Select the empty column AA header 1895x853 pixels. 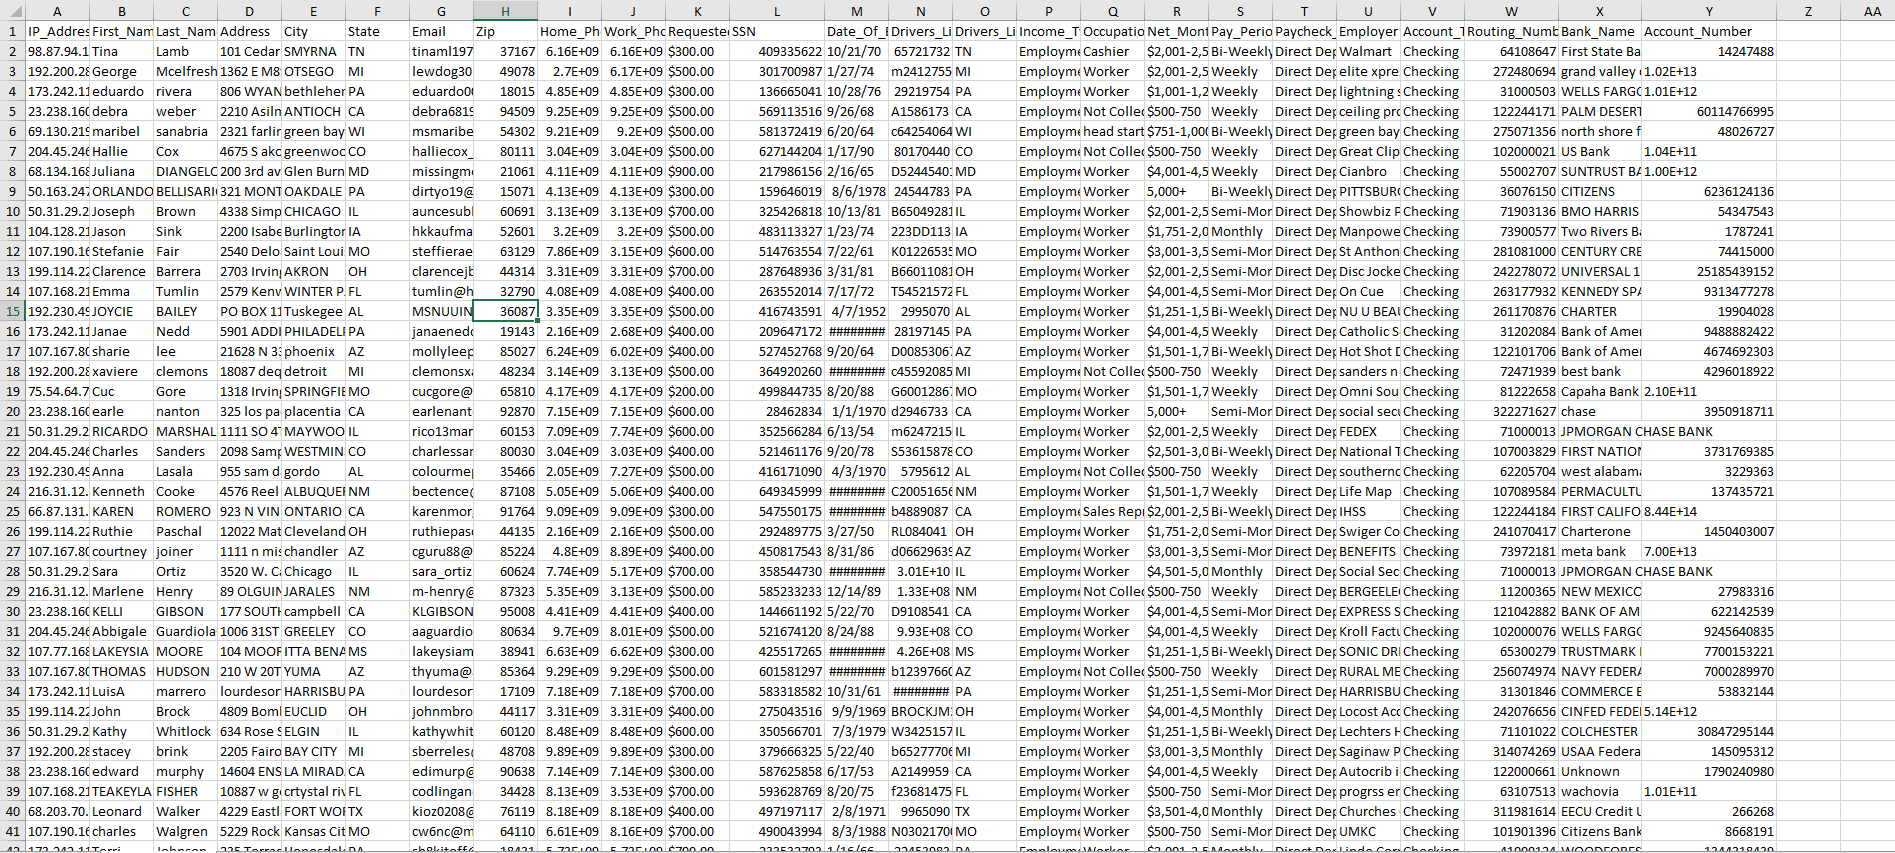[1872, 11]
